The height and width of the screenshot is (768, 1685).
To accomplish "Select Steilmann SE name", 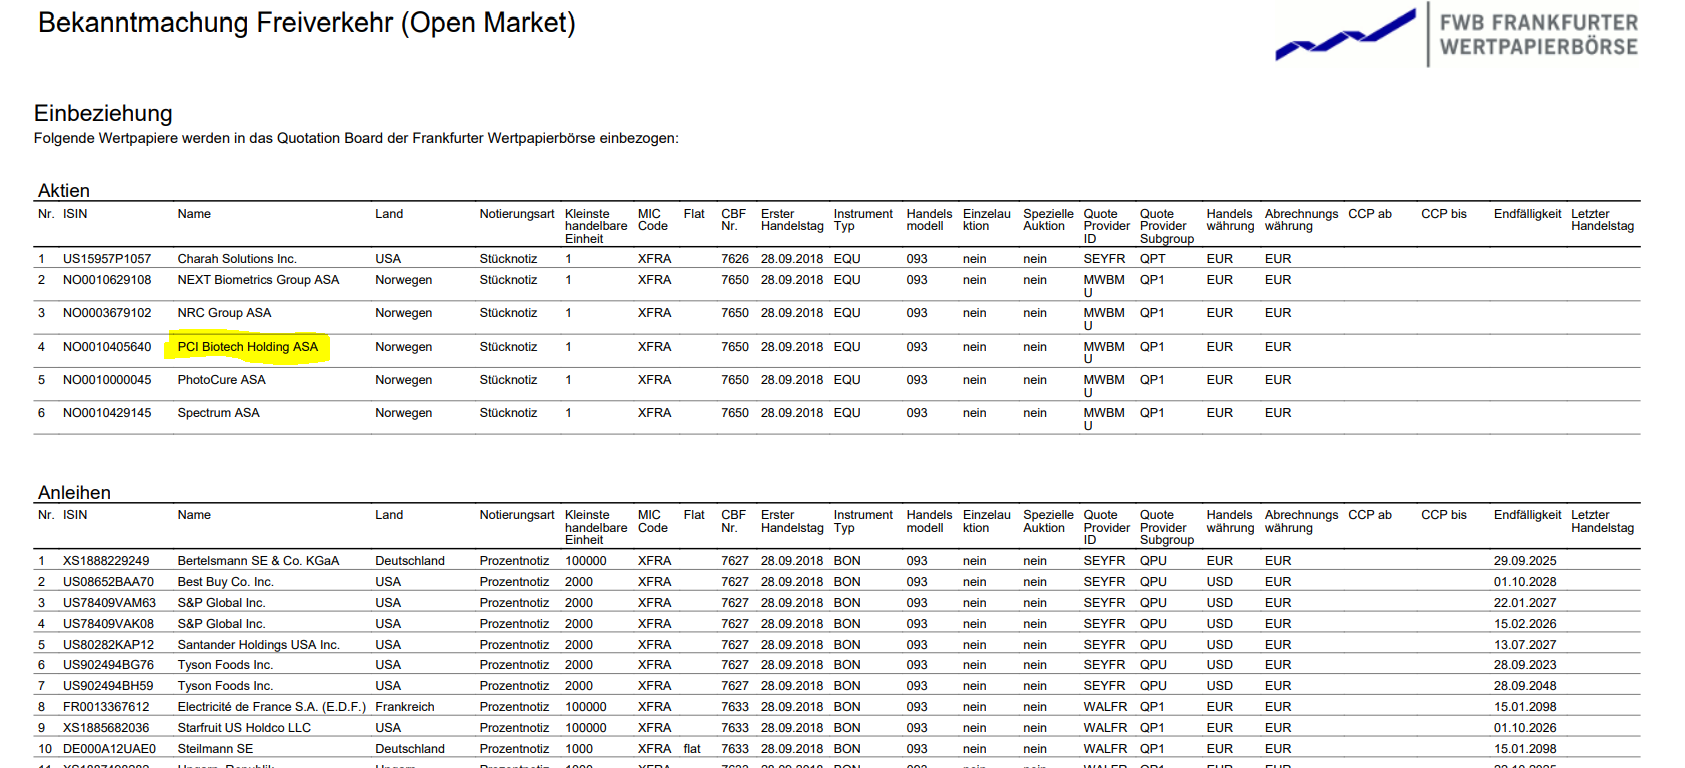I will click(215, 749).
